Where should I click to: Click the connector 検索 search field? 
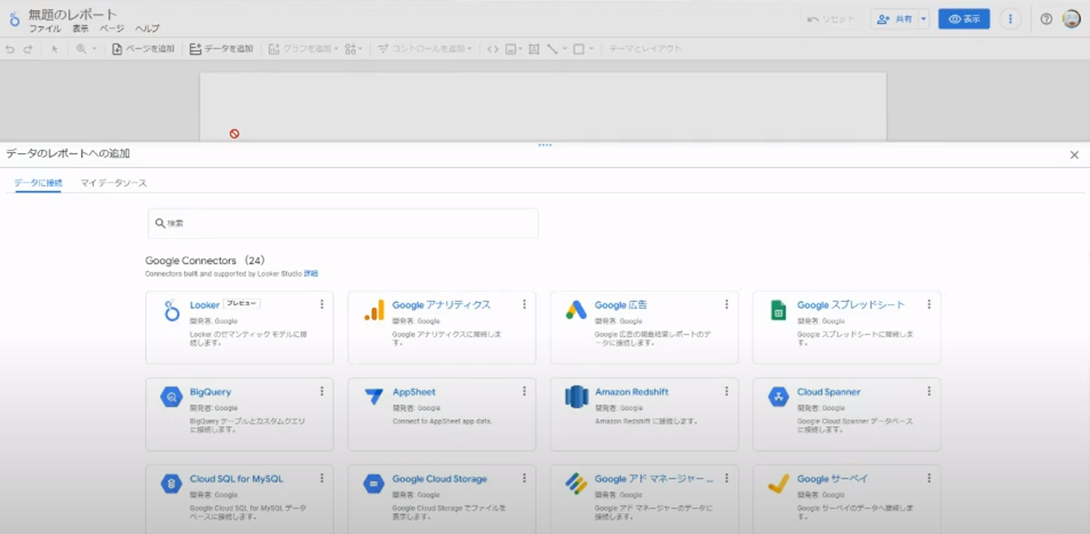point(343,223)
